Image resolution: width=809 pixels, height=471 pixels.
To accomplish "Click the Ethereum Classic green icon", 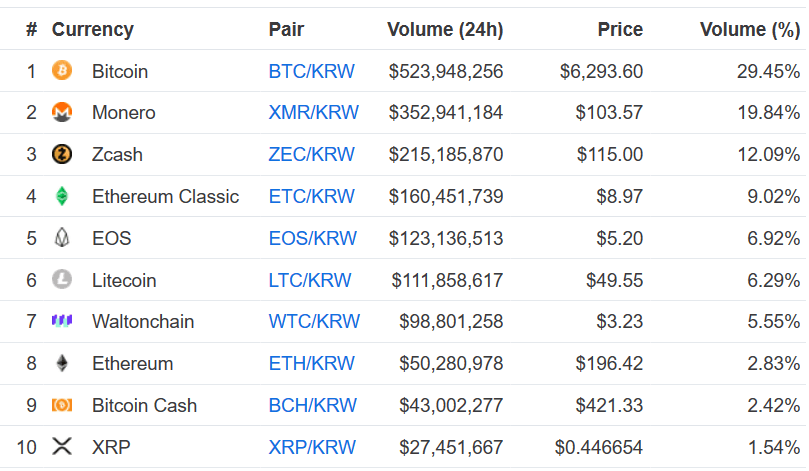I will [x=62, y=196].
